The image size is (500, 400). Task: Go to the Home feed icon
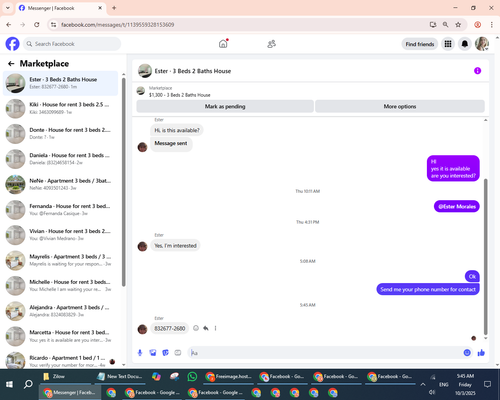click(x=223, y=44)
